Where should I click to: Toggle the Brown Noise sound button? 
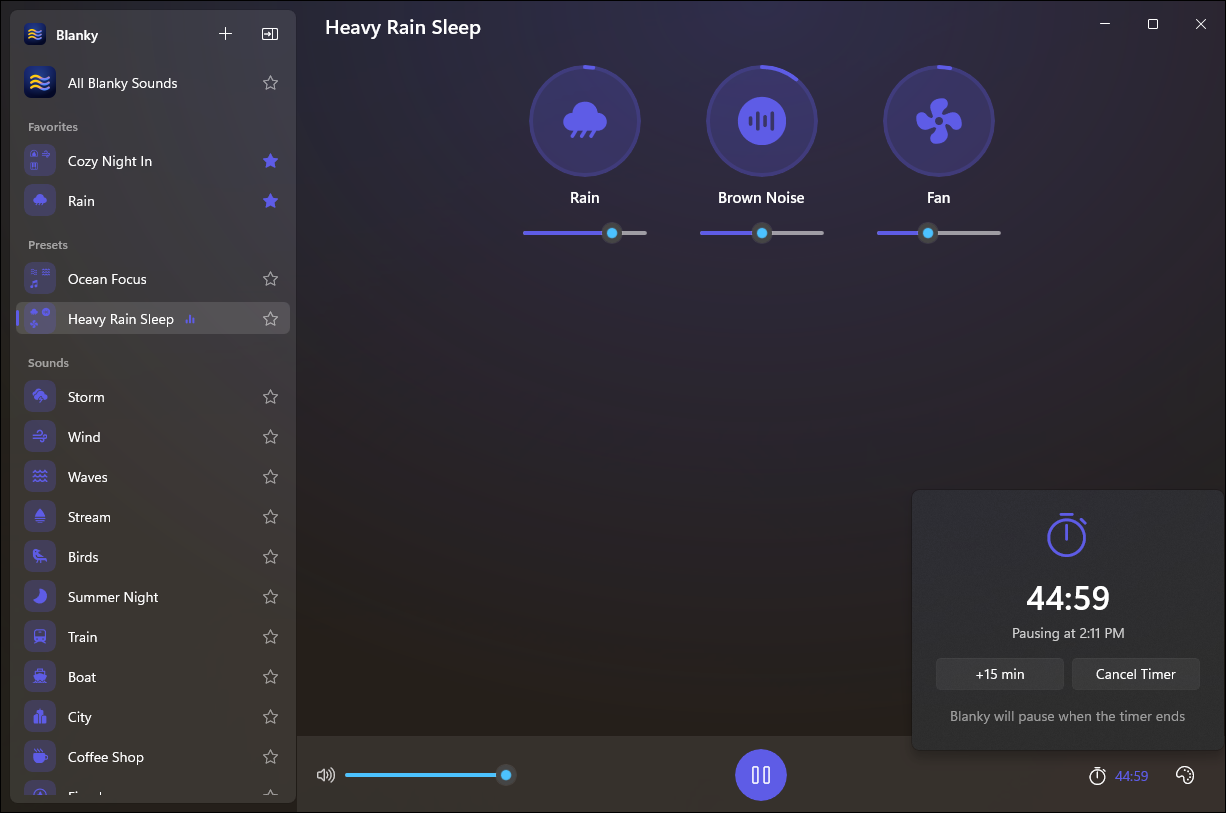click(762, 121)
